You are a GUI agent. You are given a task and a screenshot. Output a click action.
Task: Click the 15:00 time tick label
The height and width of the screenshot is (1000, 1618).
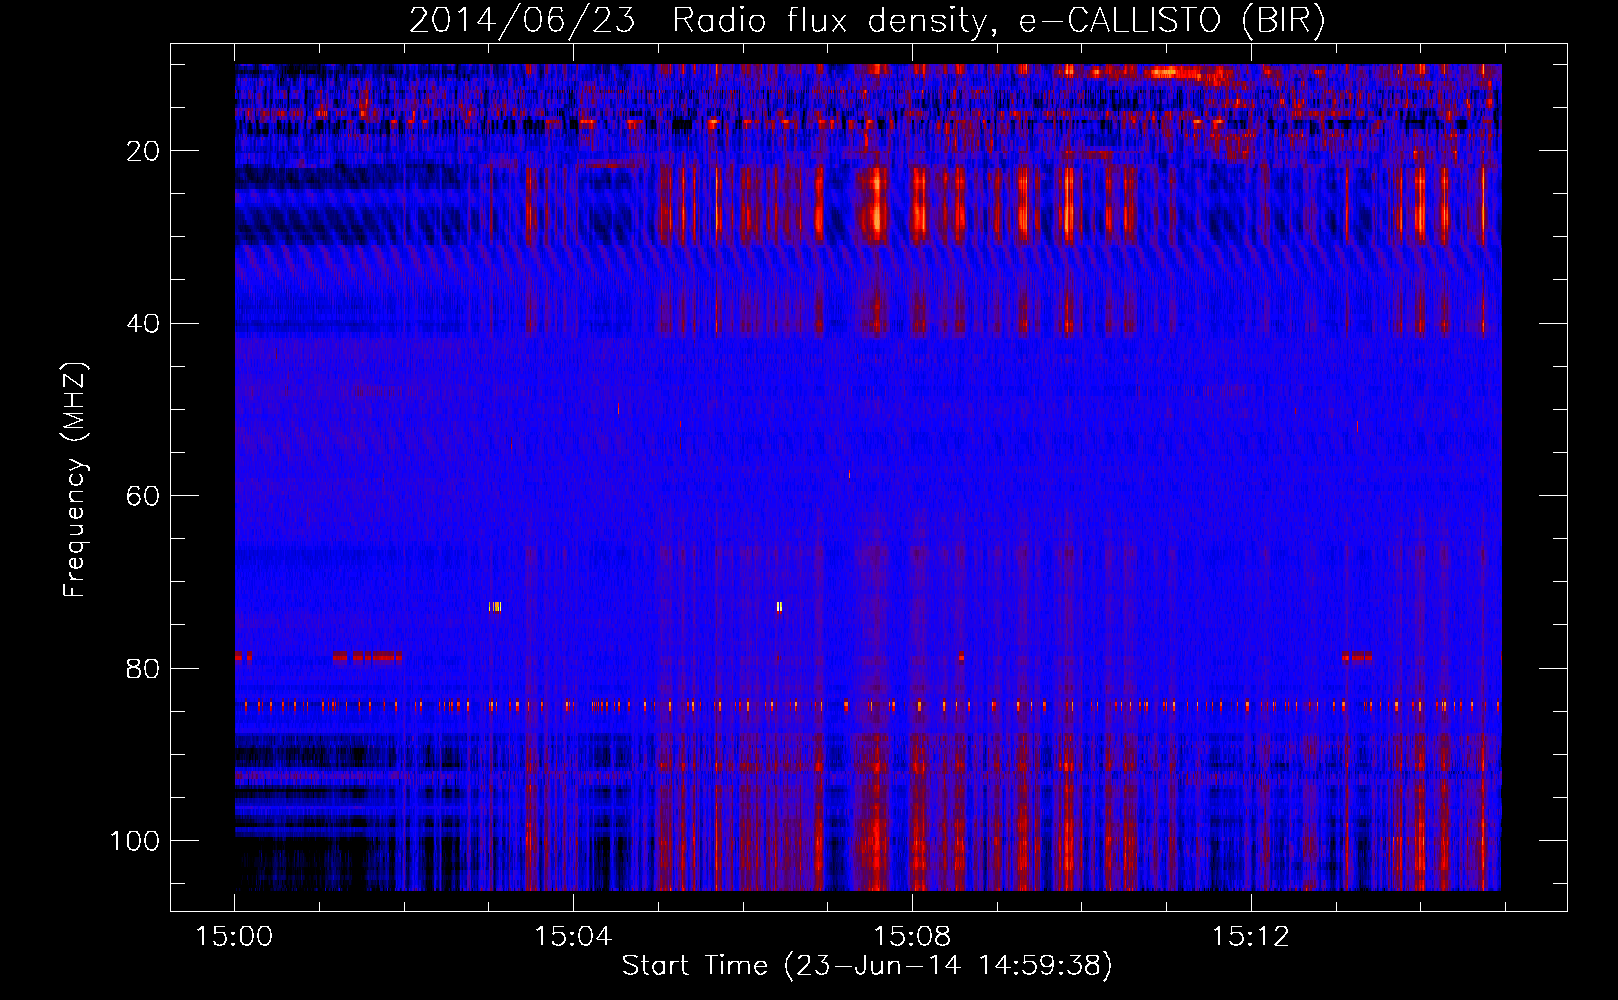(234, 937)
